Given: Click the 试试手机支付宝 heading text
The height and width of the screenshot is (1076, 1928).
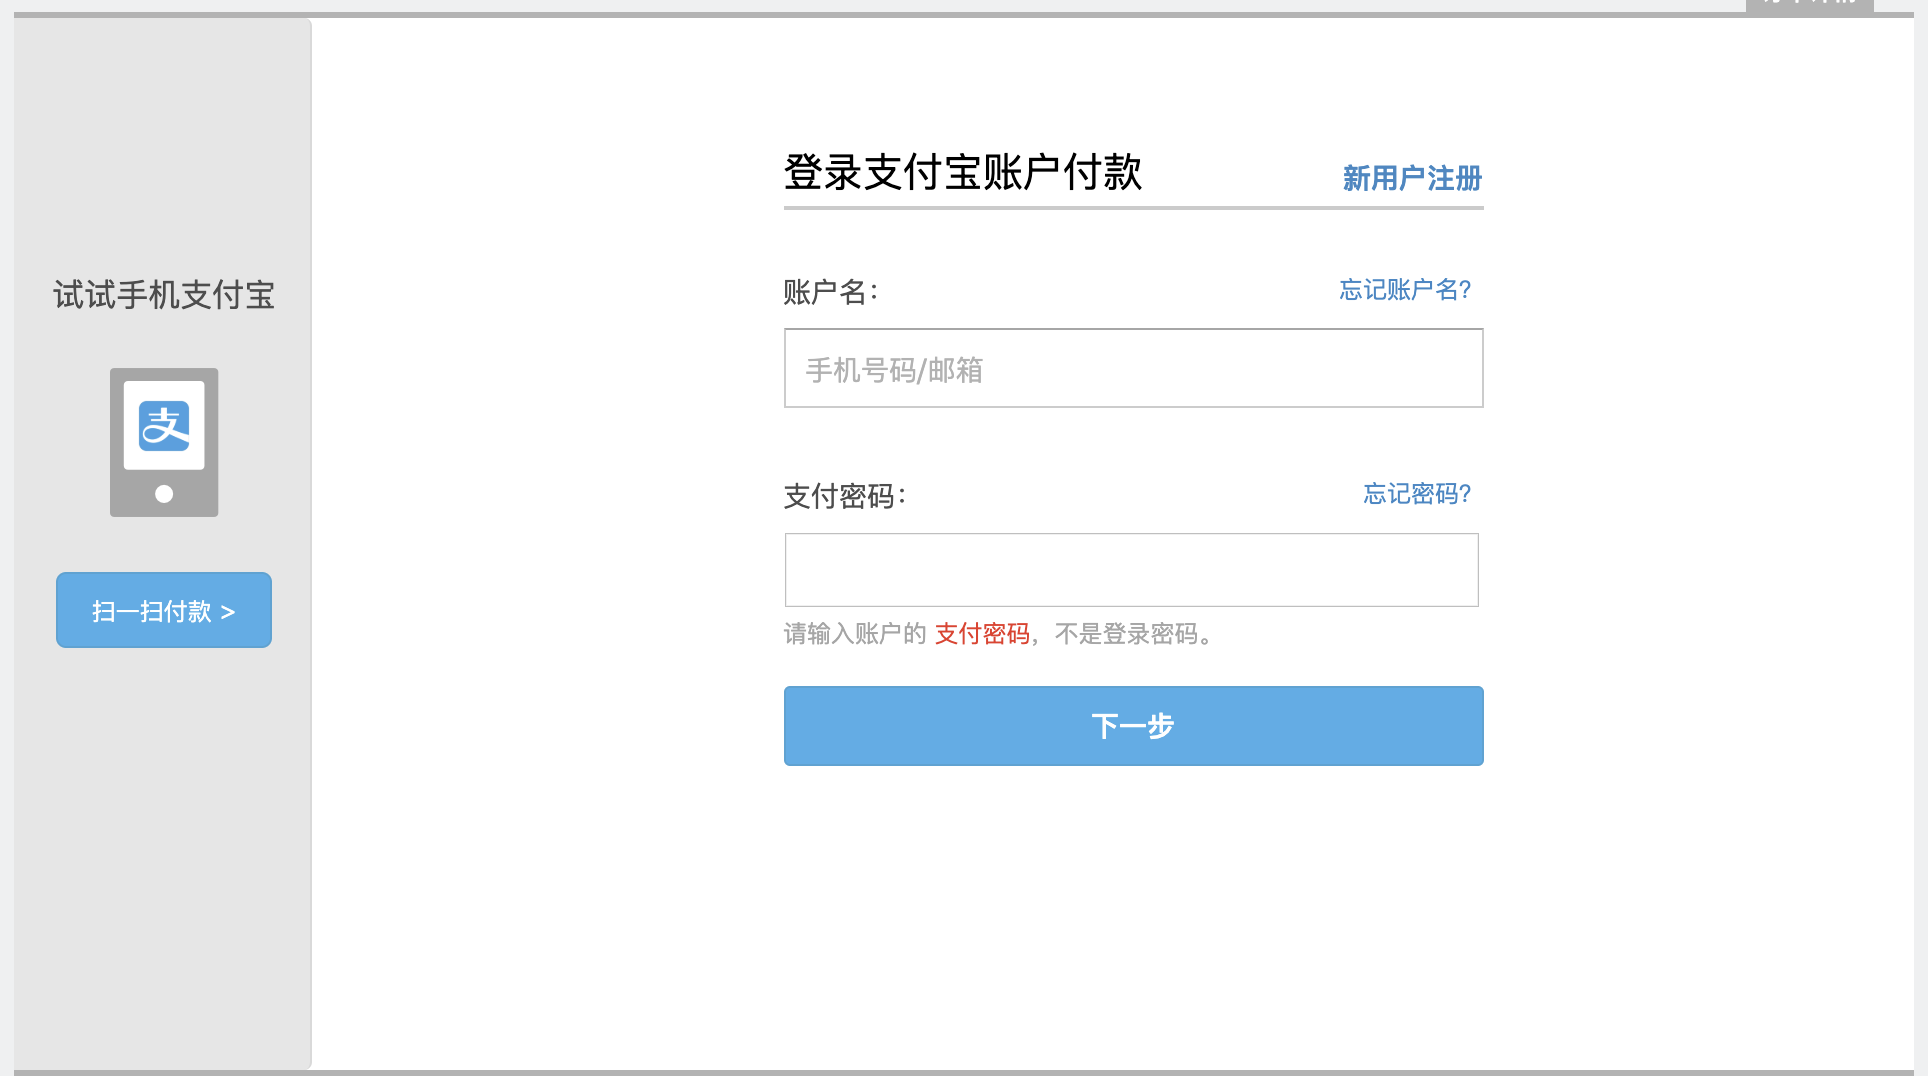Looking at the screenshot, I should pyautogui.click(x=164, y=295).
